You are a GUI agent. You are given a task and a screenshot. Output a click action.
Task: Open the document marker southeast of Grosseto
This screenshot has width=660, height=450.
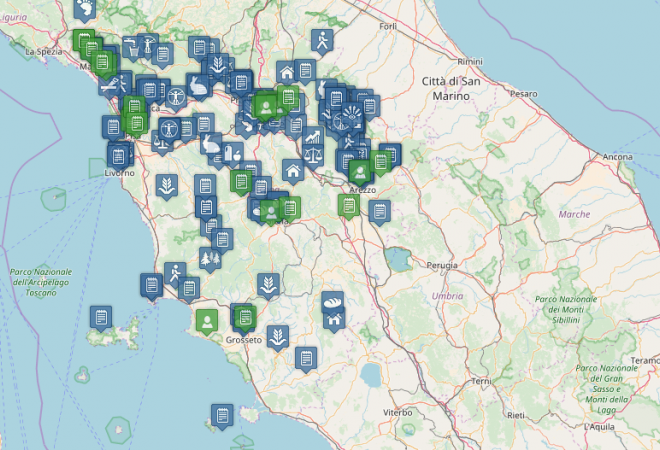tap(306, 360)
